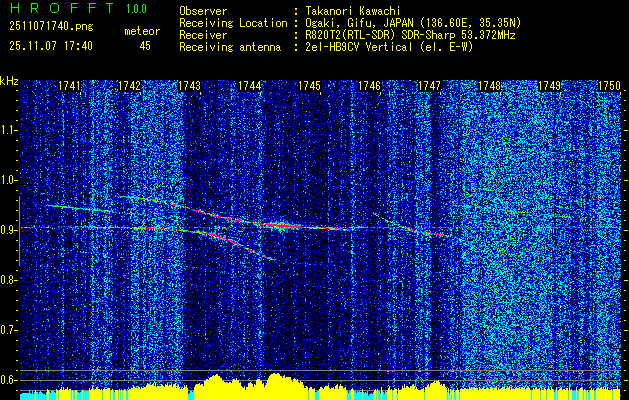Click the location Ogaki, Gifu, JAPAN
Image resolution: width=629 pixels, height=400 pixels.
(359, 23)
